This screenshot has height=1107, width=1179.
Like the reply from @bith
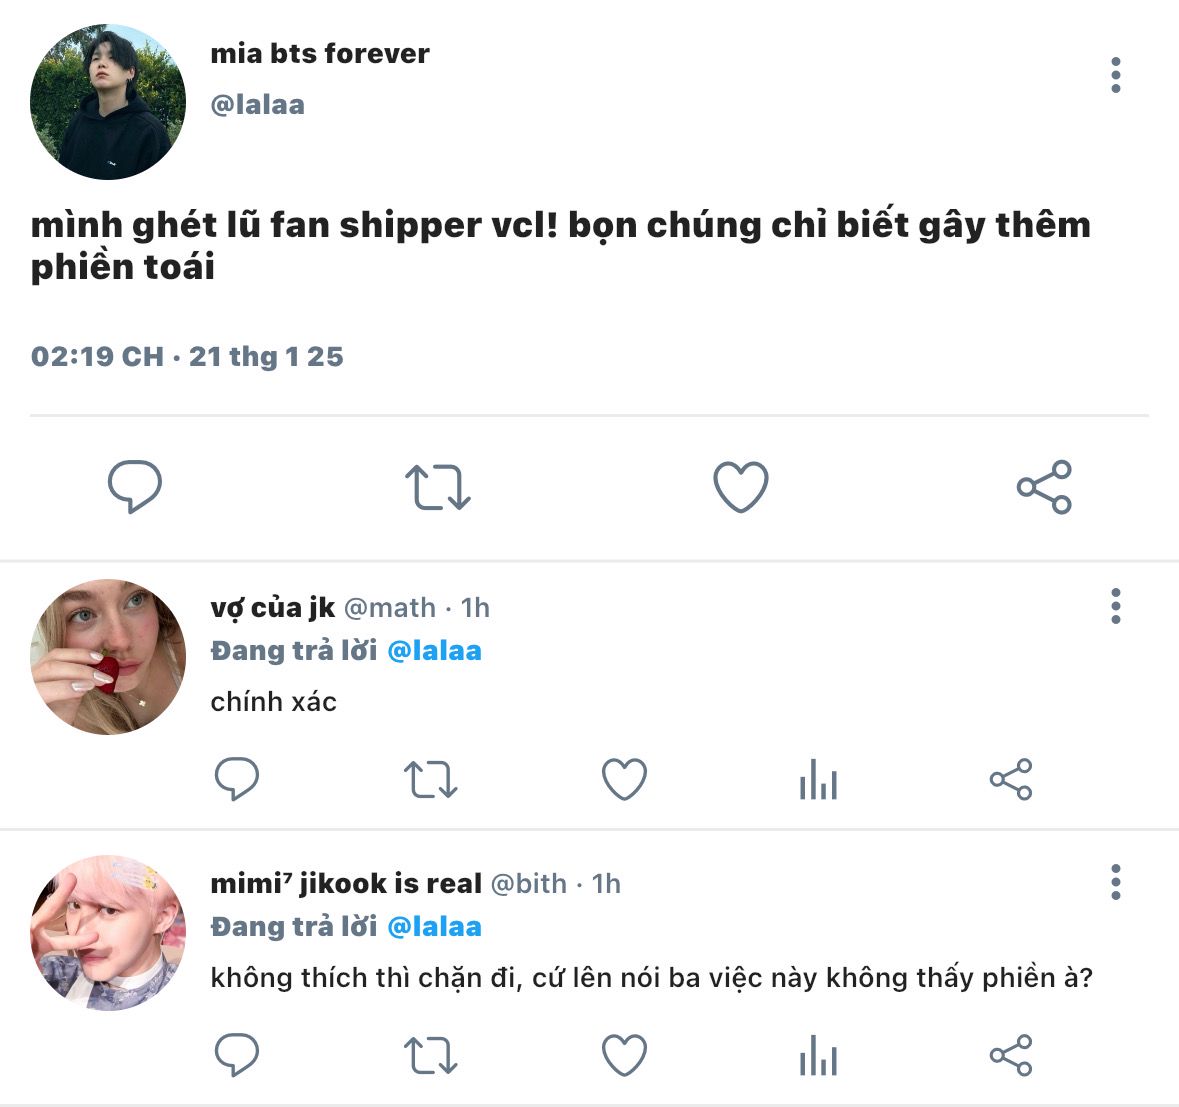(x=624, y=1055)
